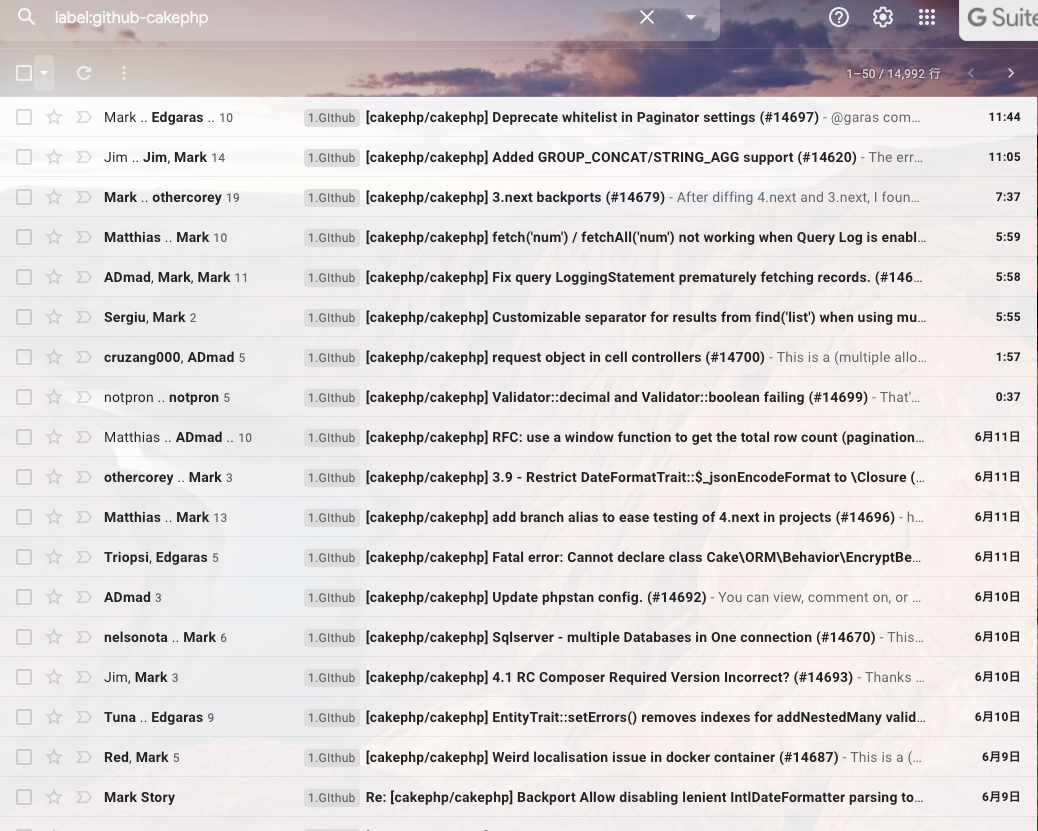The image size is (1038, 831).
Task: Open the Settings gear
Action: [x=882, y=17]
